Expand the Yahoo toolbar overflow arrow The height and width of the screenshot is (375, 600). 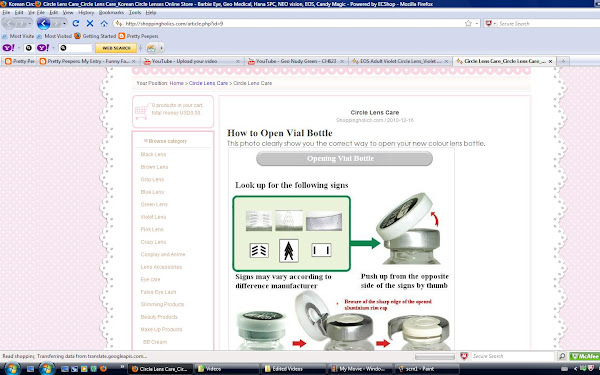[x=161, y=48]
